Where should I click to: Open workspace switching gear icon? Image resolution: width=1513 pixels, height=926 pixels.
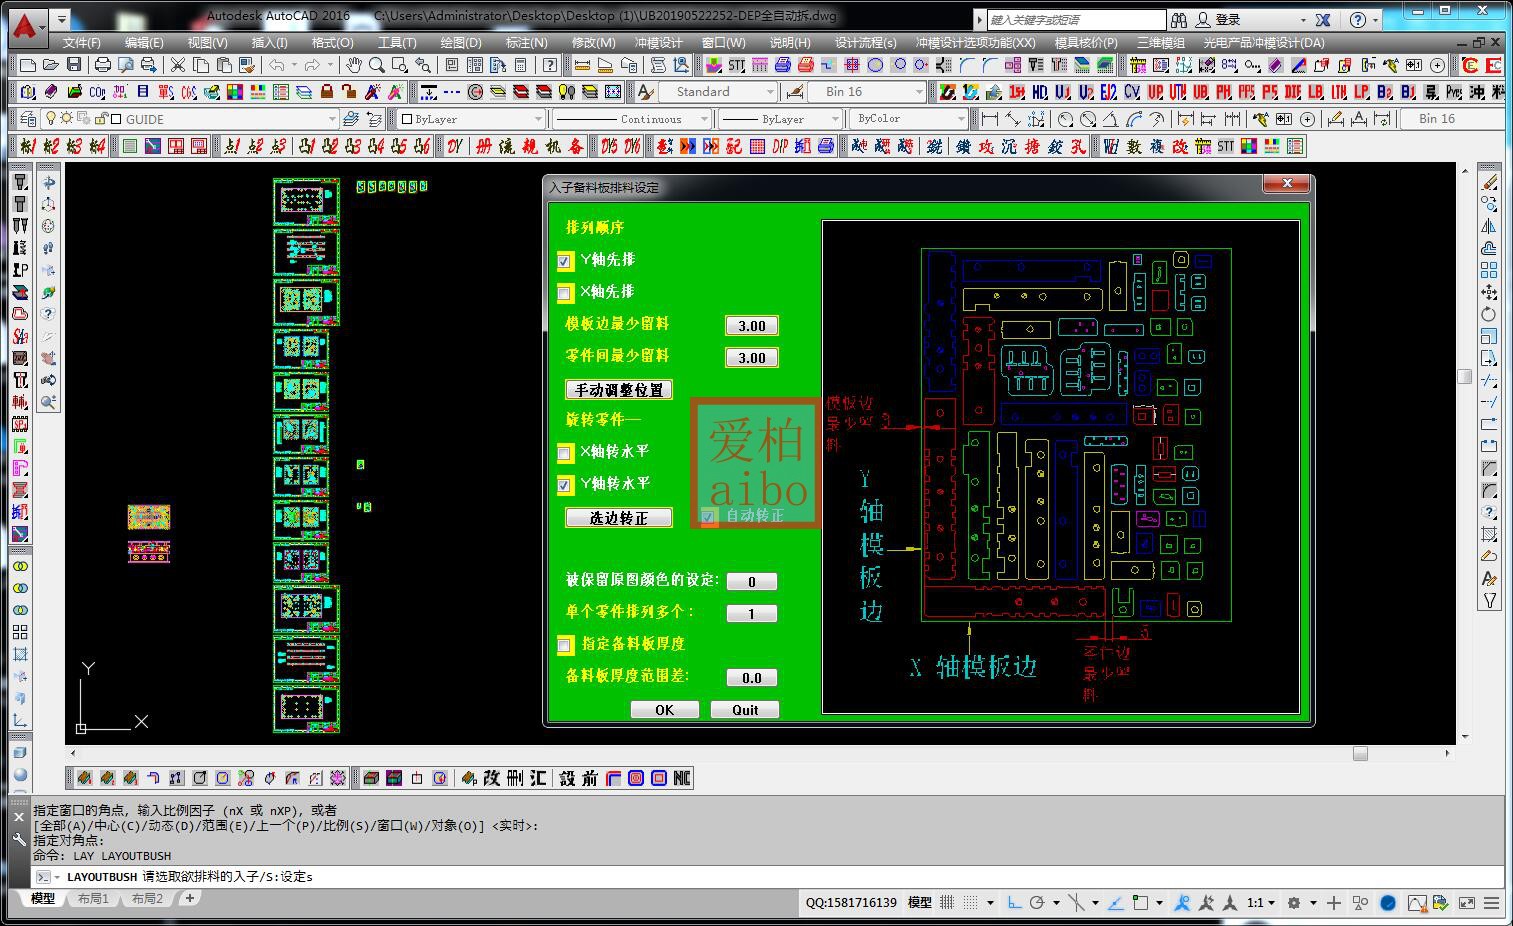(x=1294, y=903)
